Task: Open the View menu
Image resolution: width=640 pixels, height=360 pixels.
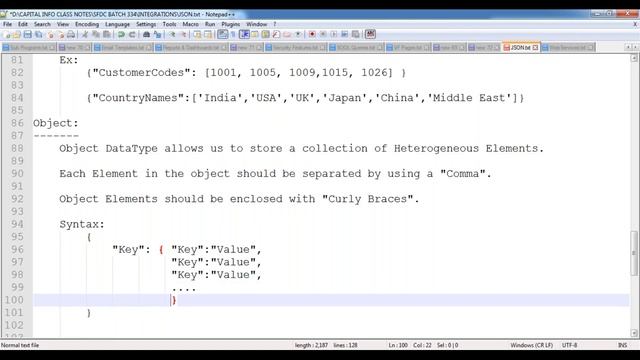Action: (63, 24)
